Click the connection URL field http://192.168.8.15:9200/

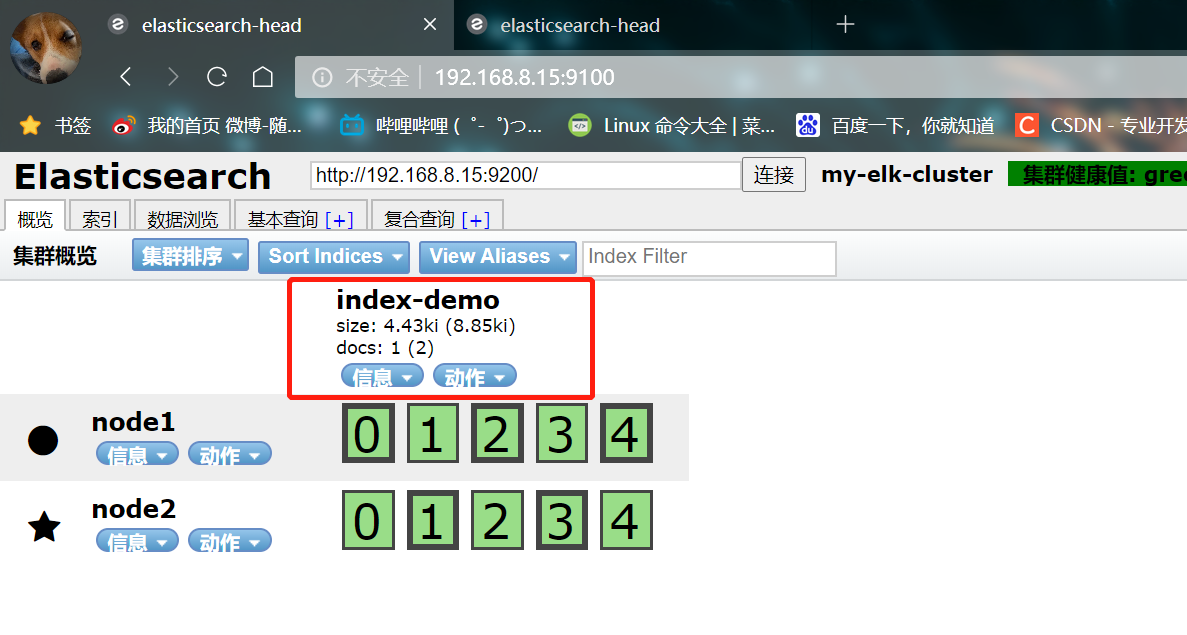point(525,176)
